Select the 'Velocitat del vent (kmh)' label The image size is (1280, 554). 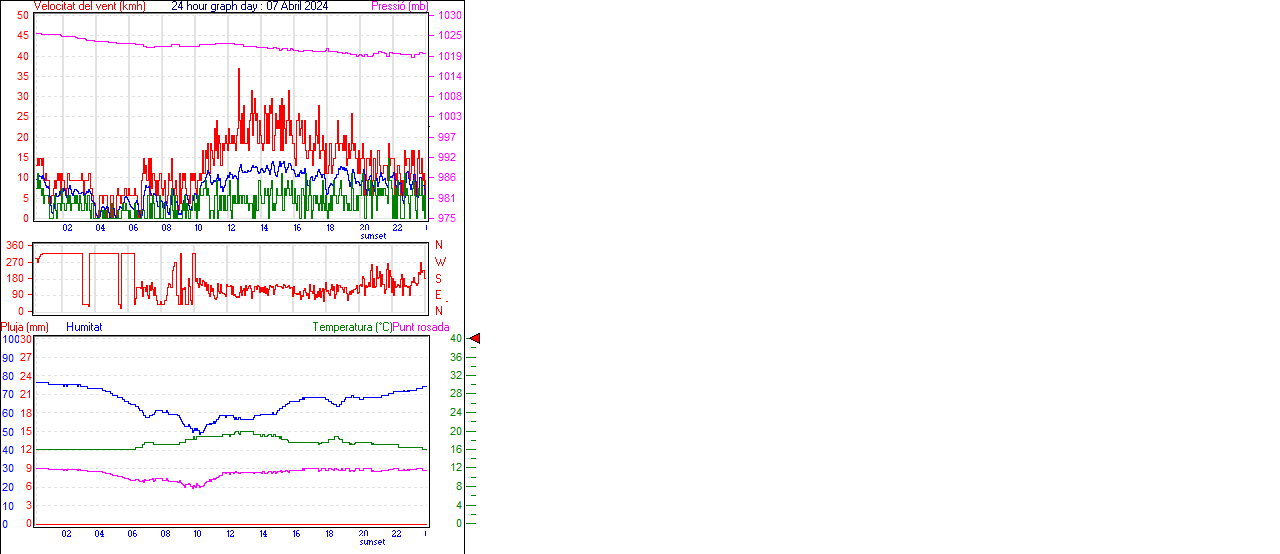coord(89,6)
